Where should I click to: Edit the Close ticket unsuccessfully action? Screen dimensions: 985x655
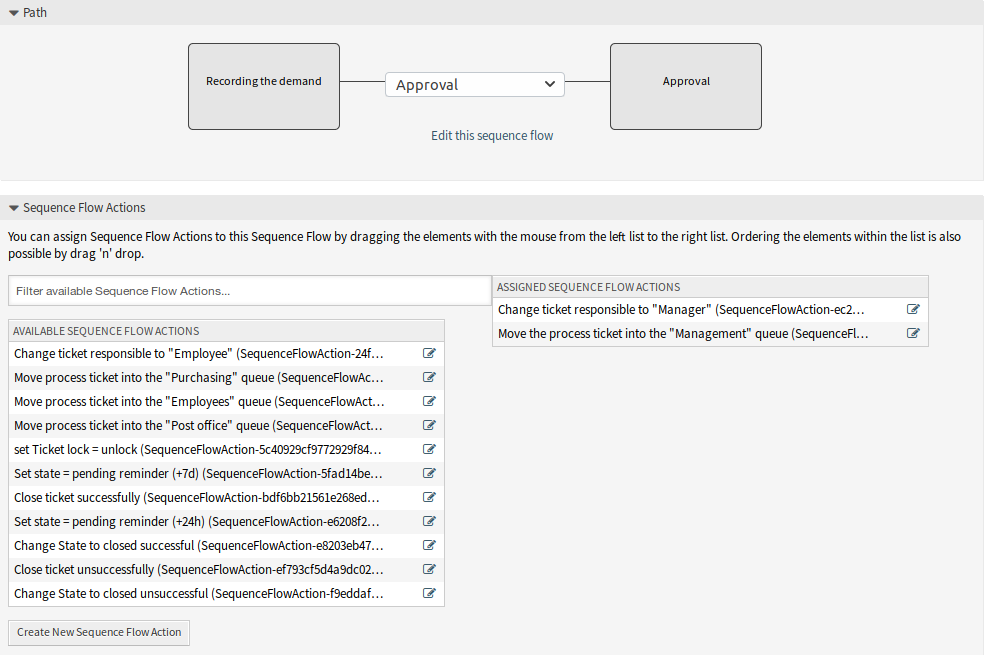(x=429, y=569)
